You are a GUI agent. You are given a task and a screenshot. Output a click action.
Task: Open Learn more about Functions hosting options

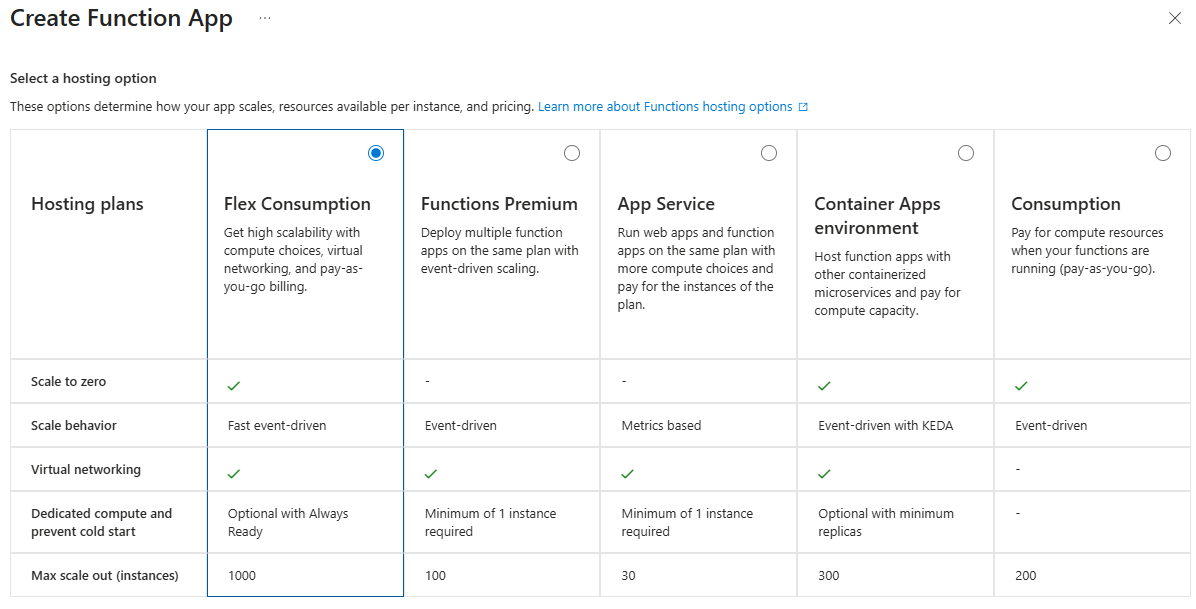[665, 107]
